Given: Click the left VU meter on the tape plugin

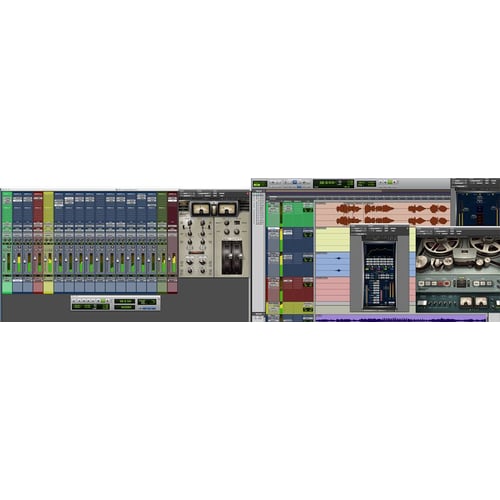Looking at the screenshot, I should (x=466, y=302).
